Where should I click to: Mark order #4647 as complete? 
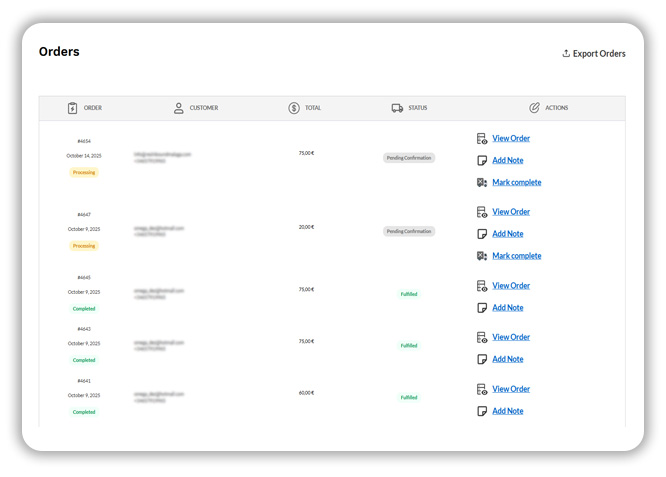(516, 256)
